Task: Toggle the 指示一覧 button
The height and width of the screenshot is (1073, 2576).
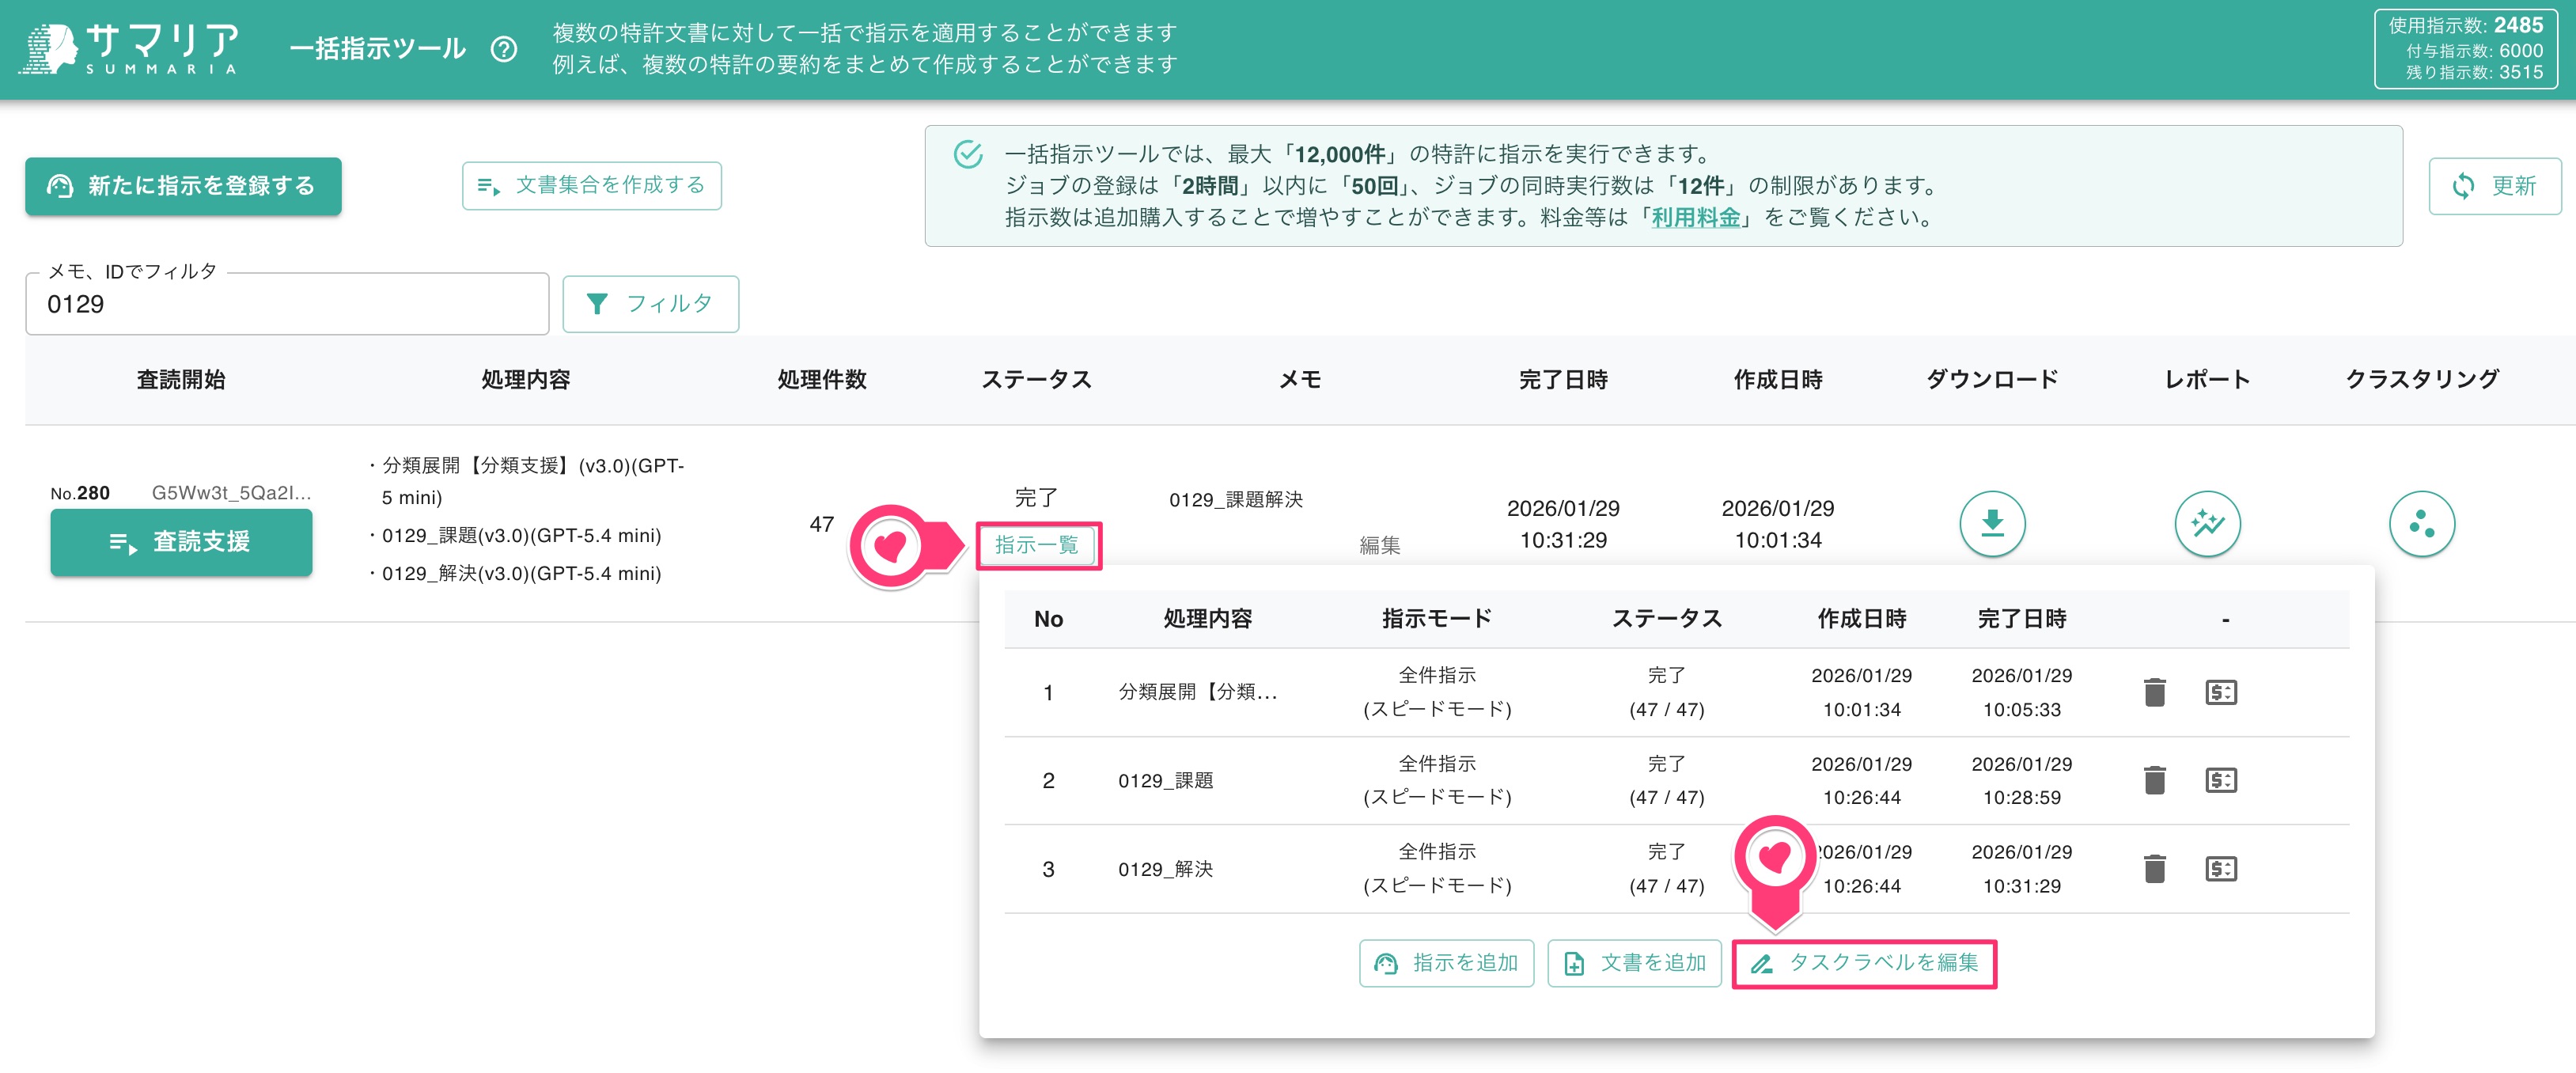Action: point(1037,545)
